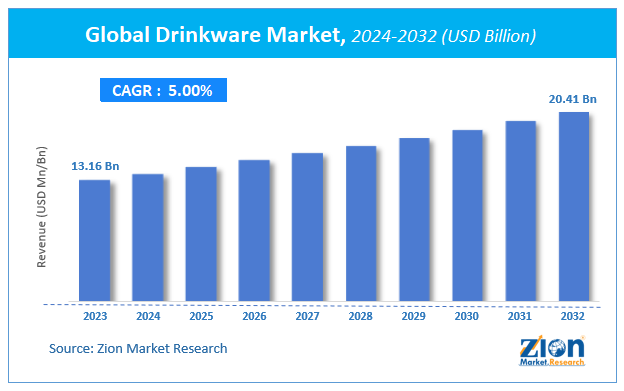Click the '2024-2032 (USD Billion)' subtitle

point(444,36)
